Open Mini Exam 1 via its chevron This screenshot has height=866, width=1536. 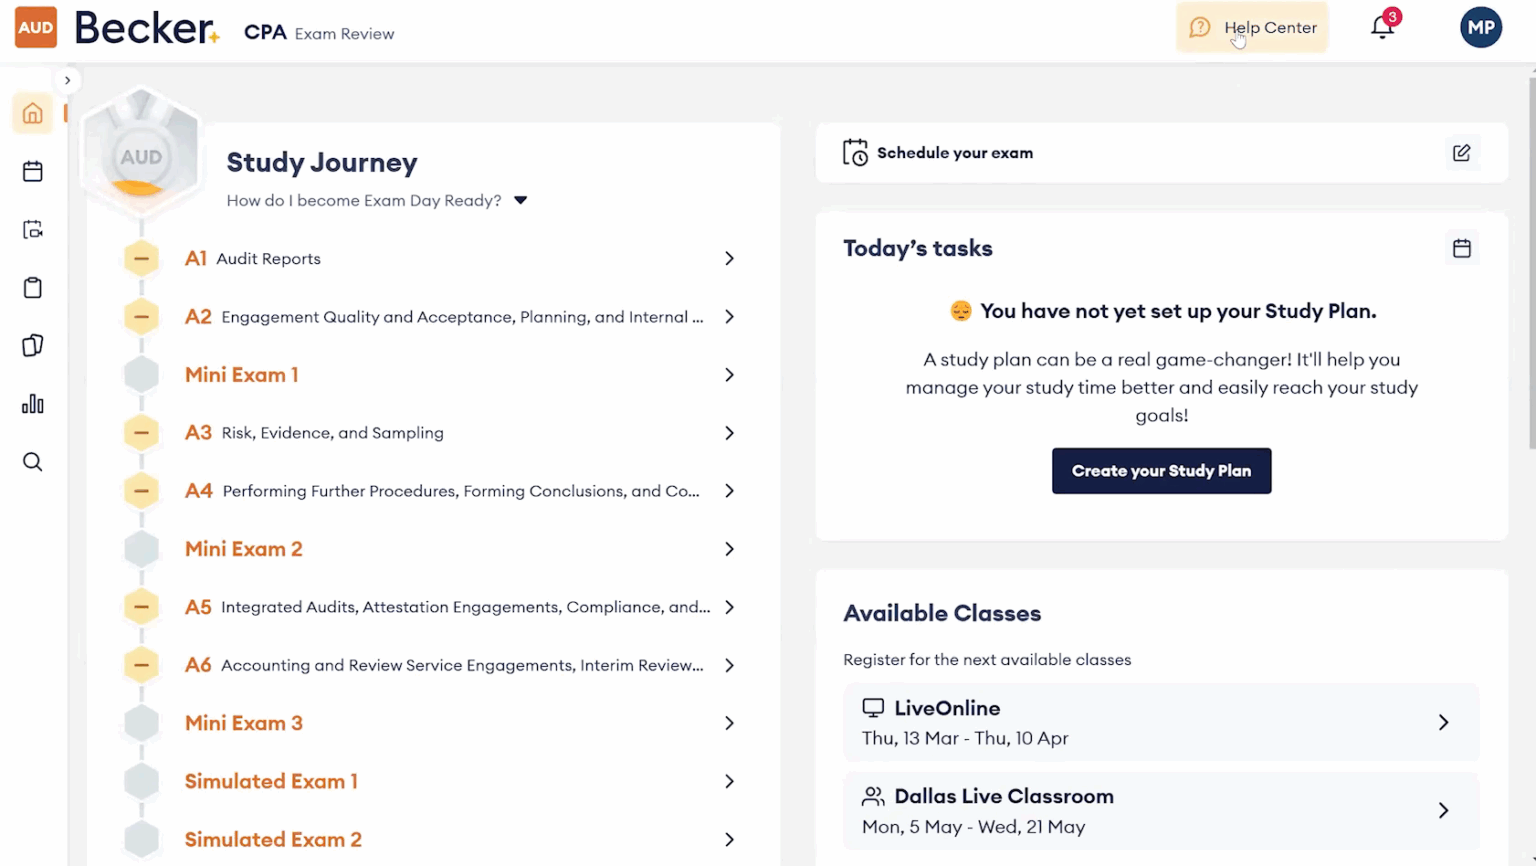pyautogui.click(x=729, y=374)
